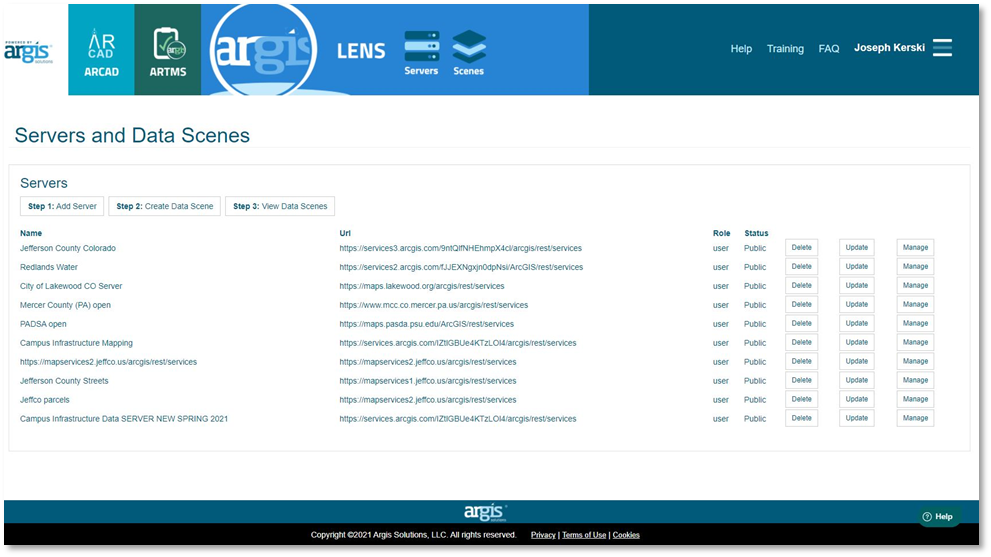Delete the Jefferson County Colorado server

click(801, 248)
